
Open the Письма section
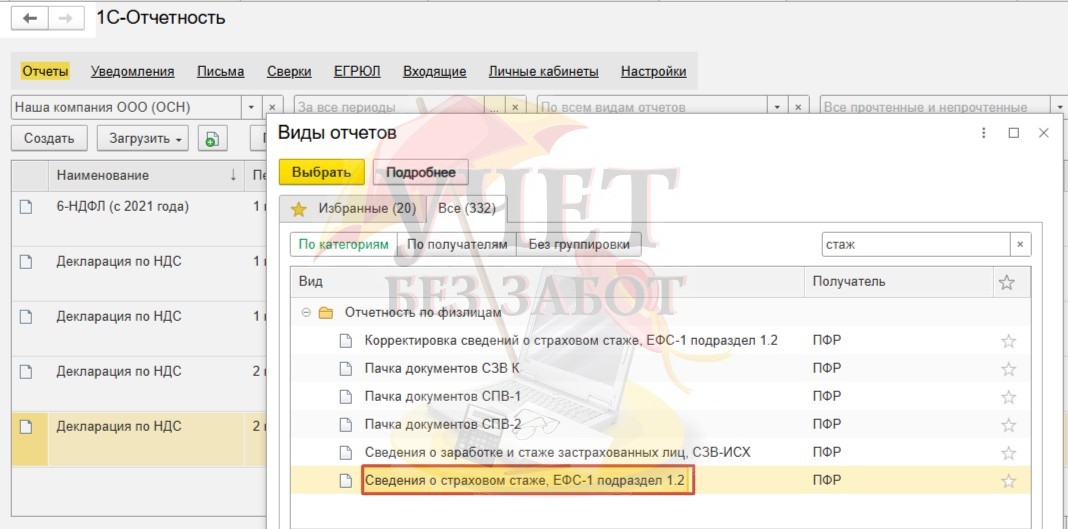click(x=221, y=71)
